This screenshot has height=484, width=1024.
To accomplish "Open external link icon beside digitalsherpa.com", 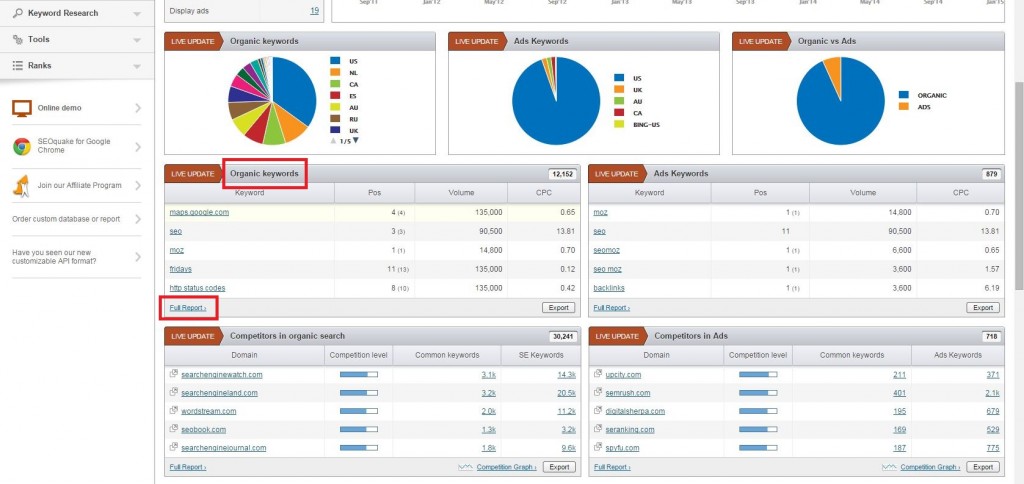I will pos(598,411).
